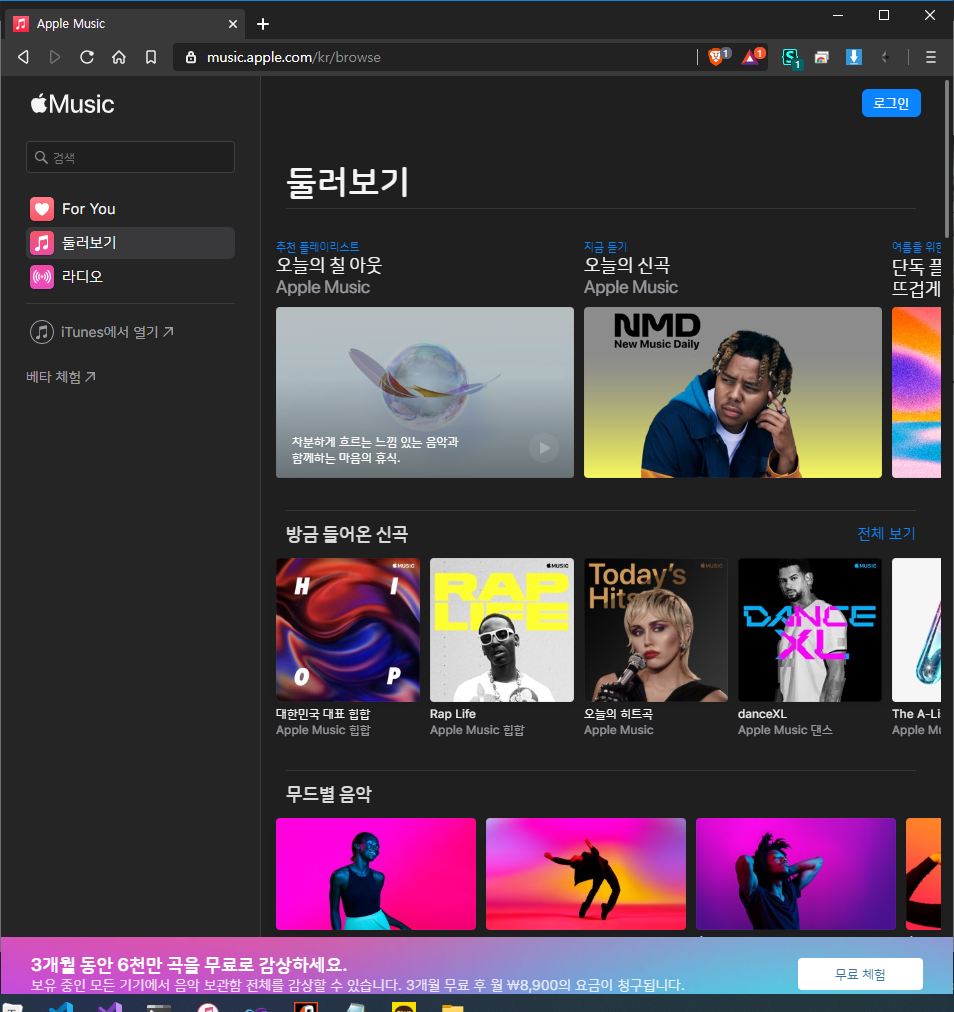The image size is (954, 1012).
Task: Open the Rap Life playlist cover
Action: [502, 630]
